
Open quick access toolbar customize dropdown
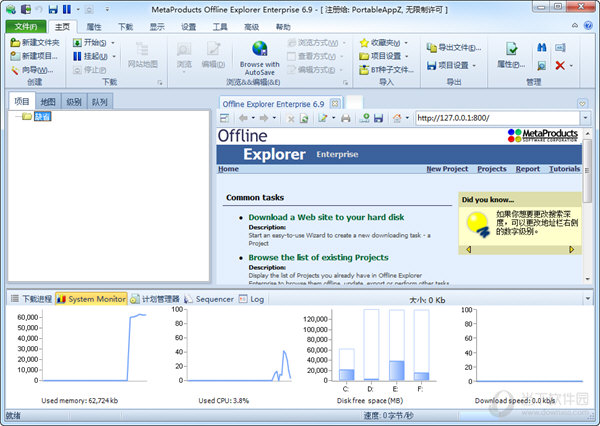click(x=107, y=9)
